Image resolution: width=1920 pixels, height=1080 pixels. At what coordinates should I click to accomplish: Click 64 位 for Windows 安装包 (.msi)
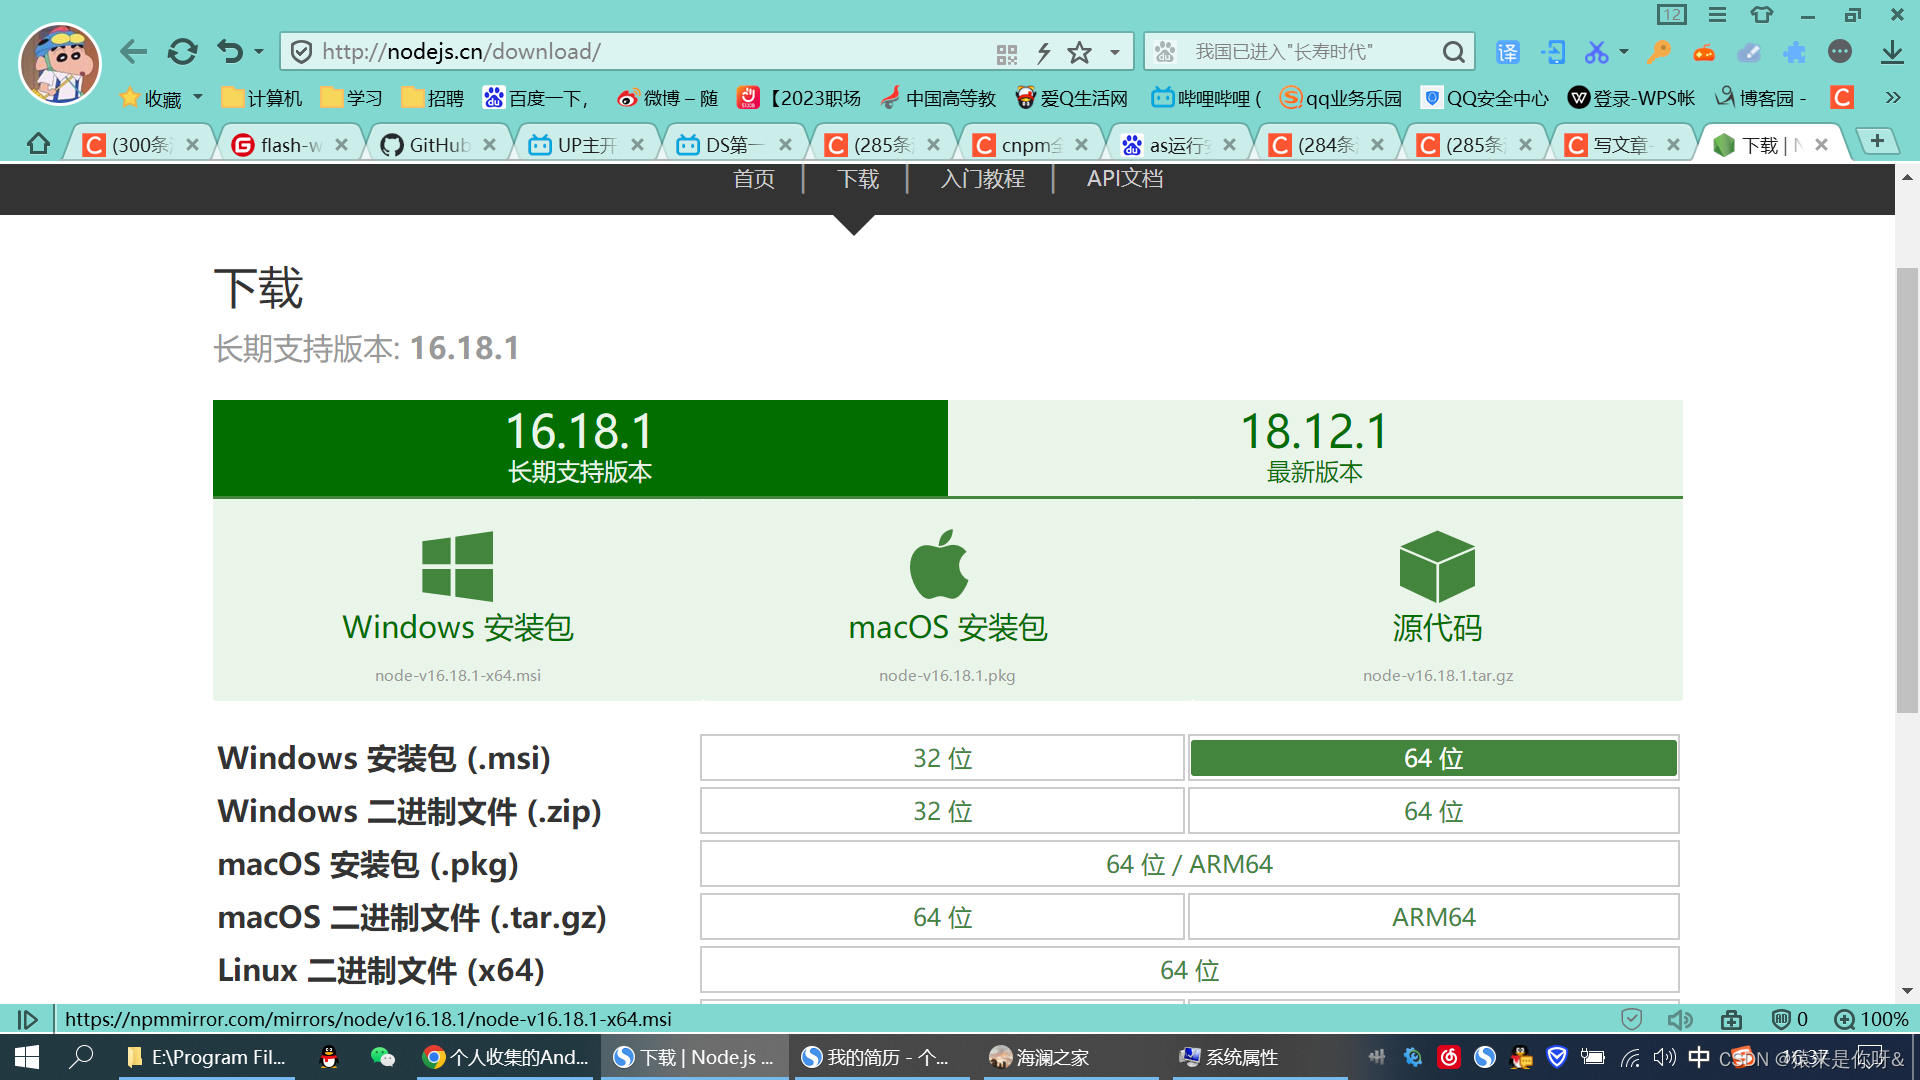point(1433,758)
